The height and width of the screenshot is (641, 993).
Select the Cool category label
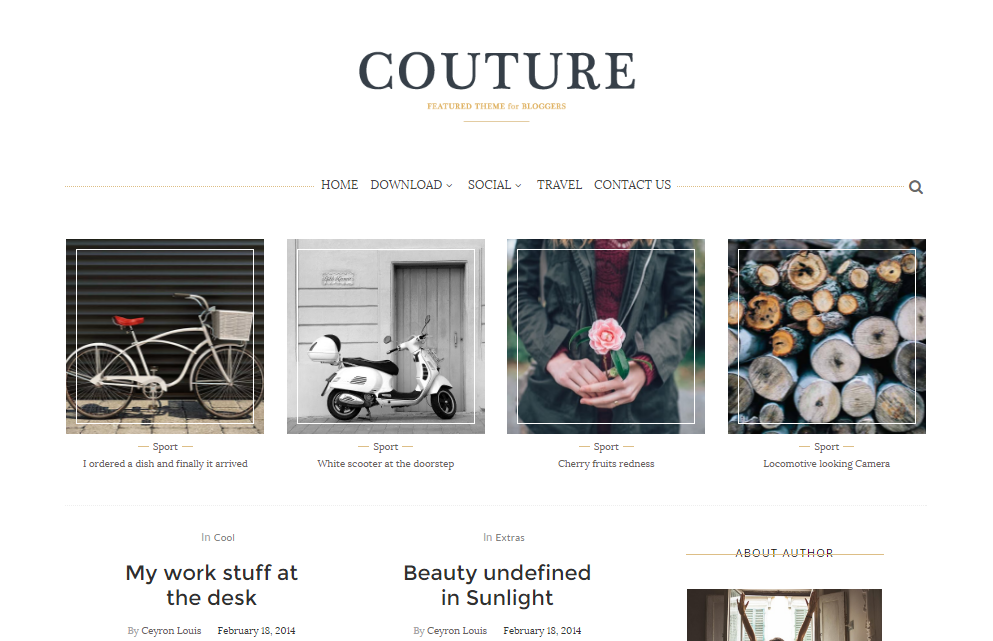(224, 538)
